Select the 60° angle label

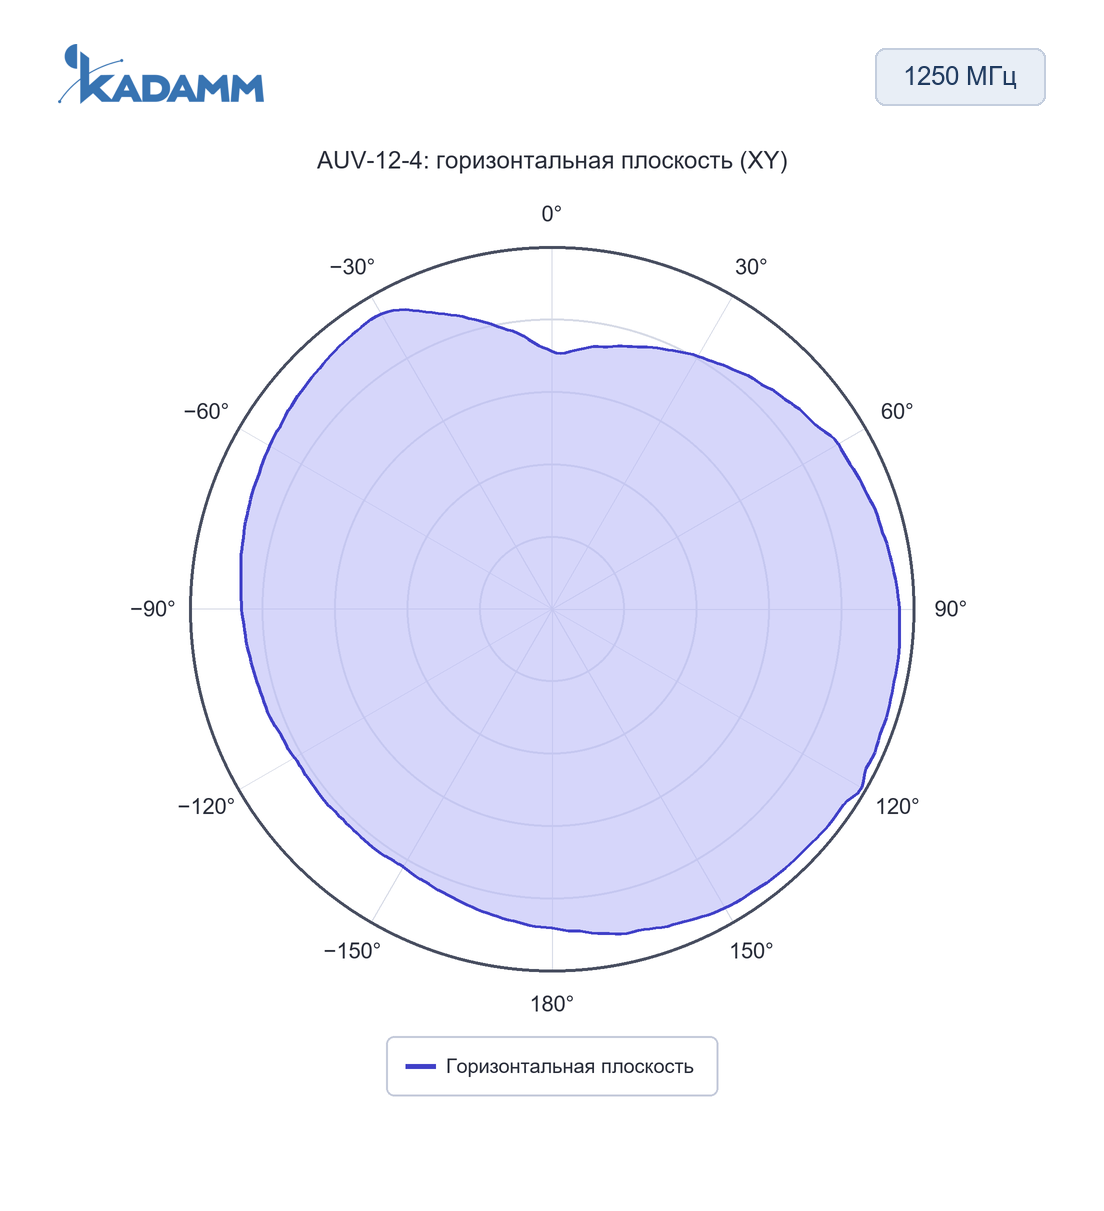[897, 412]
